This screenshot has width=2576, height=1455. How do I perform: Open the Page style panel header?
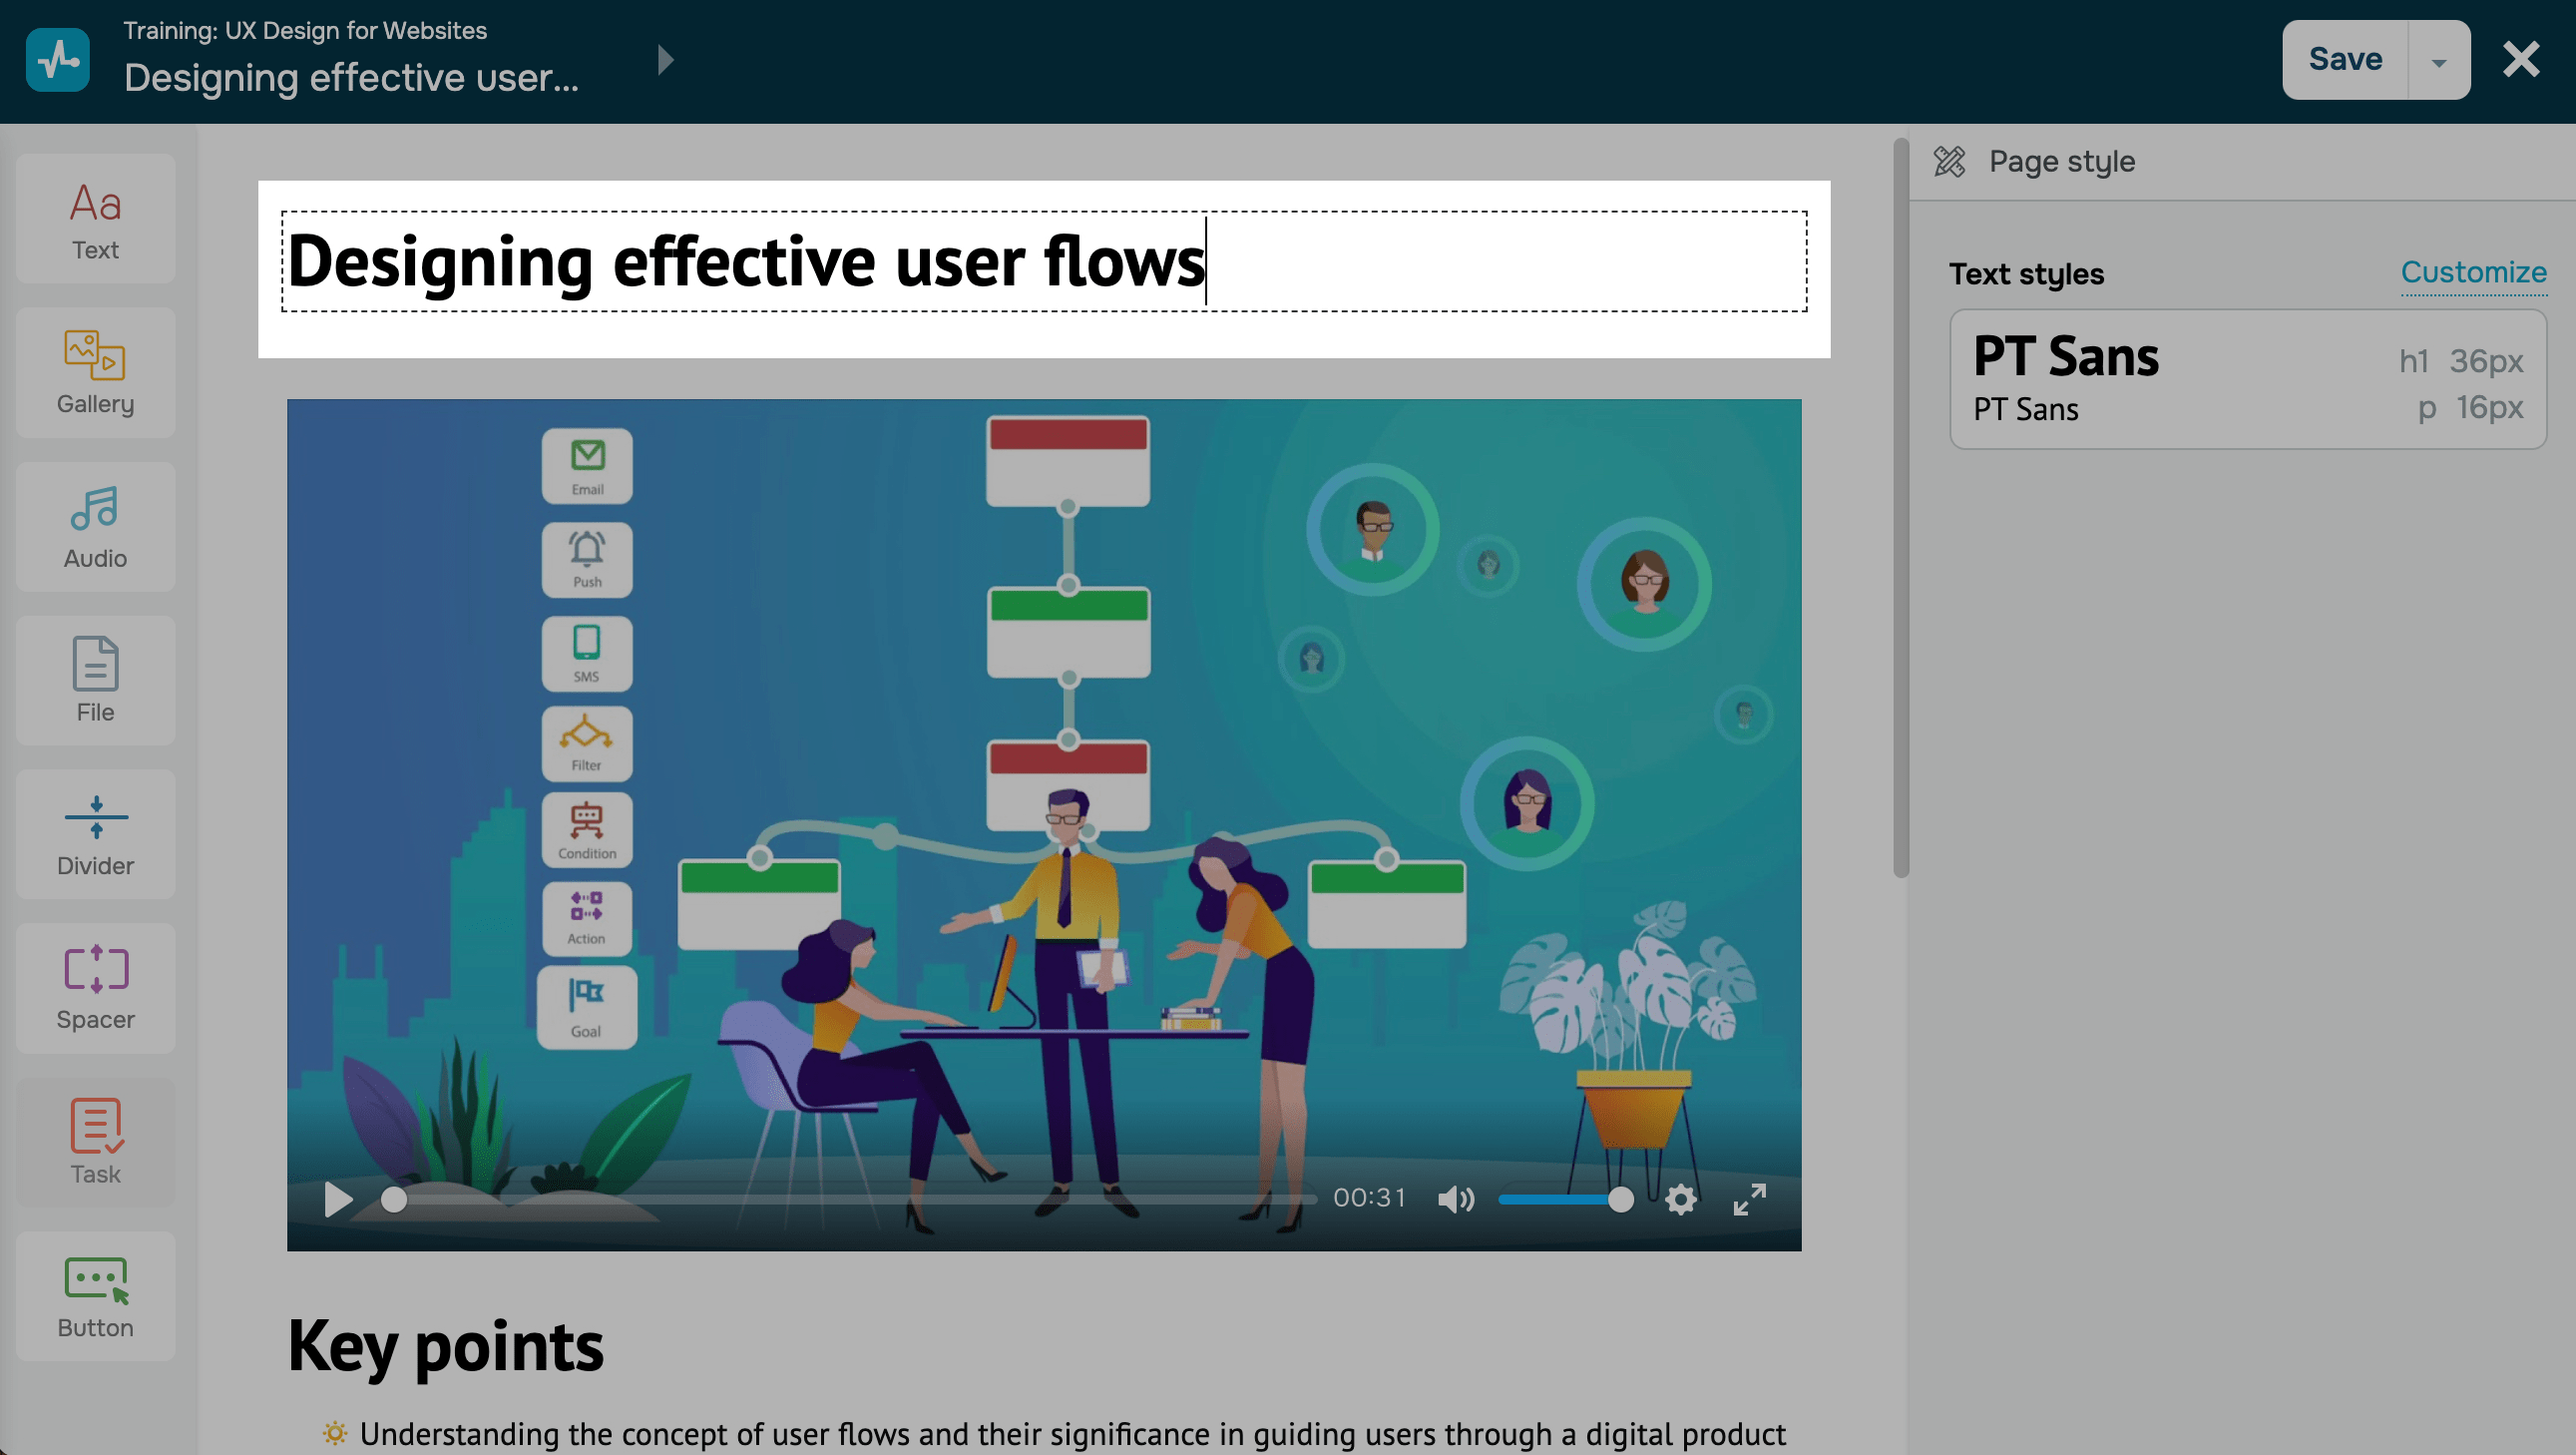coord(2060,162)
